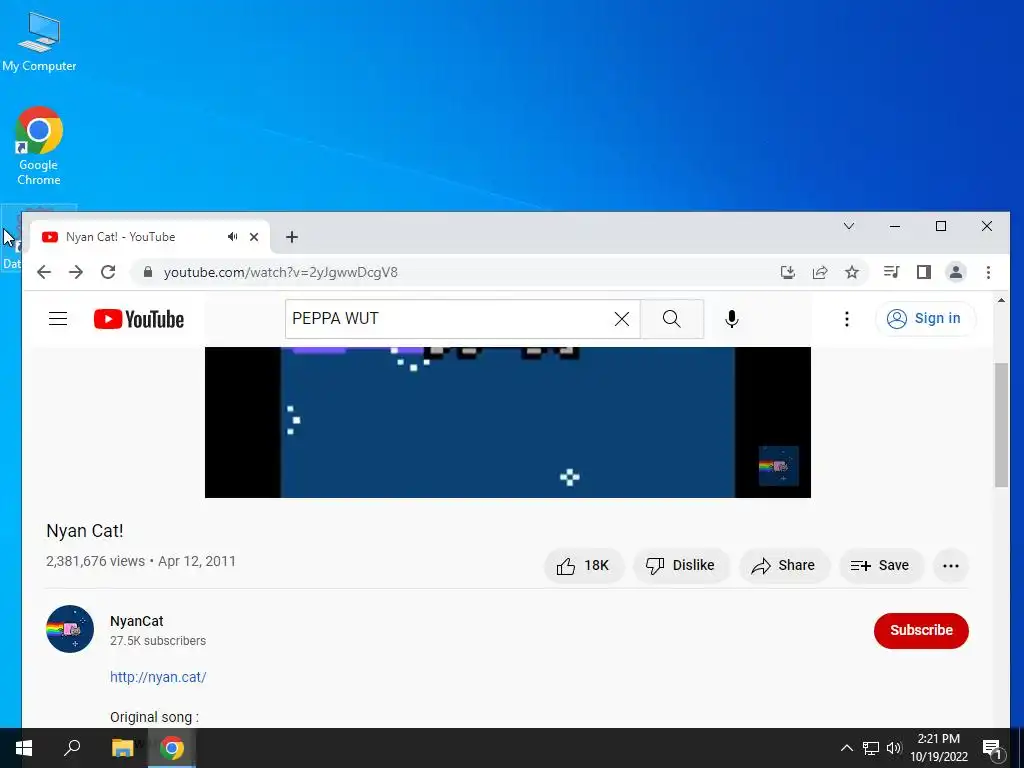1024x768 pixels.
Task: Go back using Chrome back arrow
Action: tap(44, 272)
